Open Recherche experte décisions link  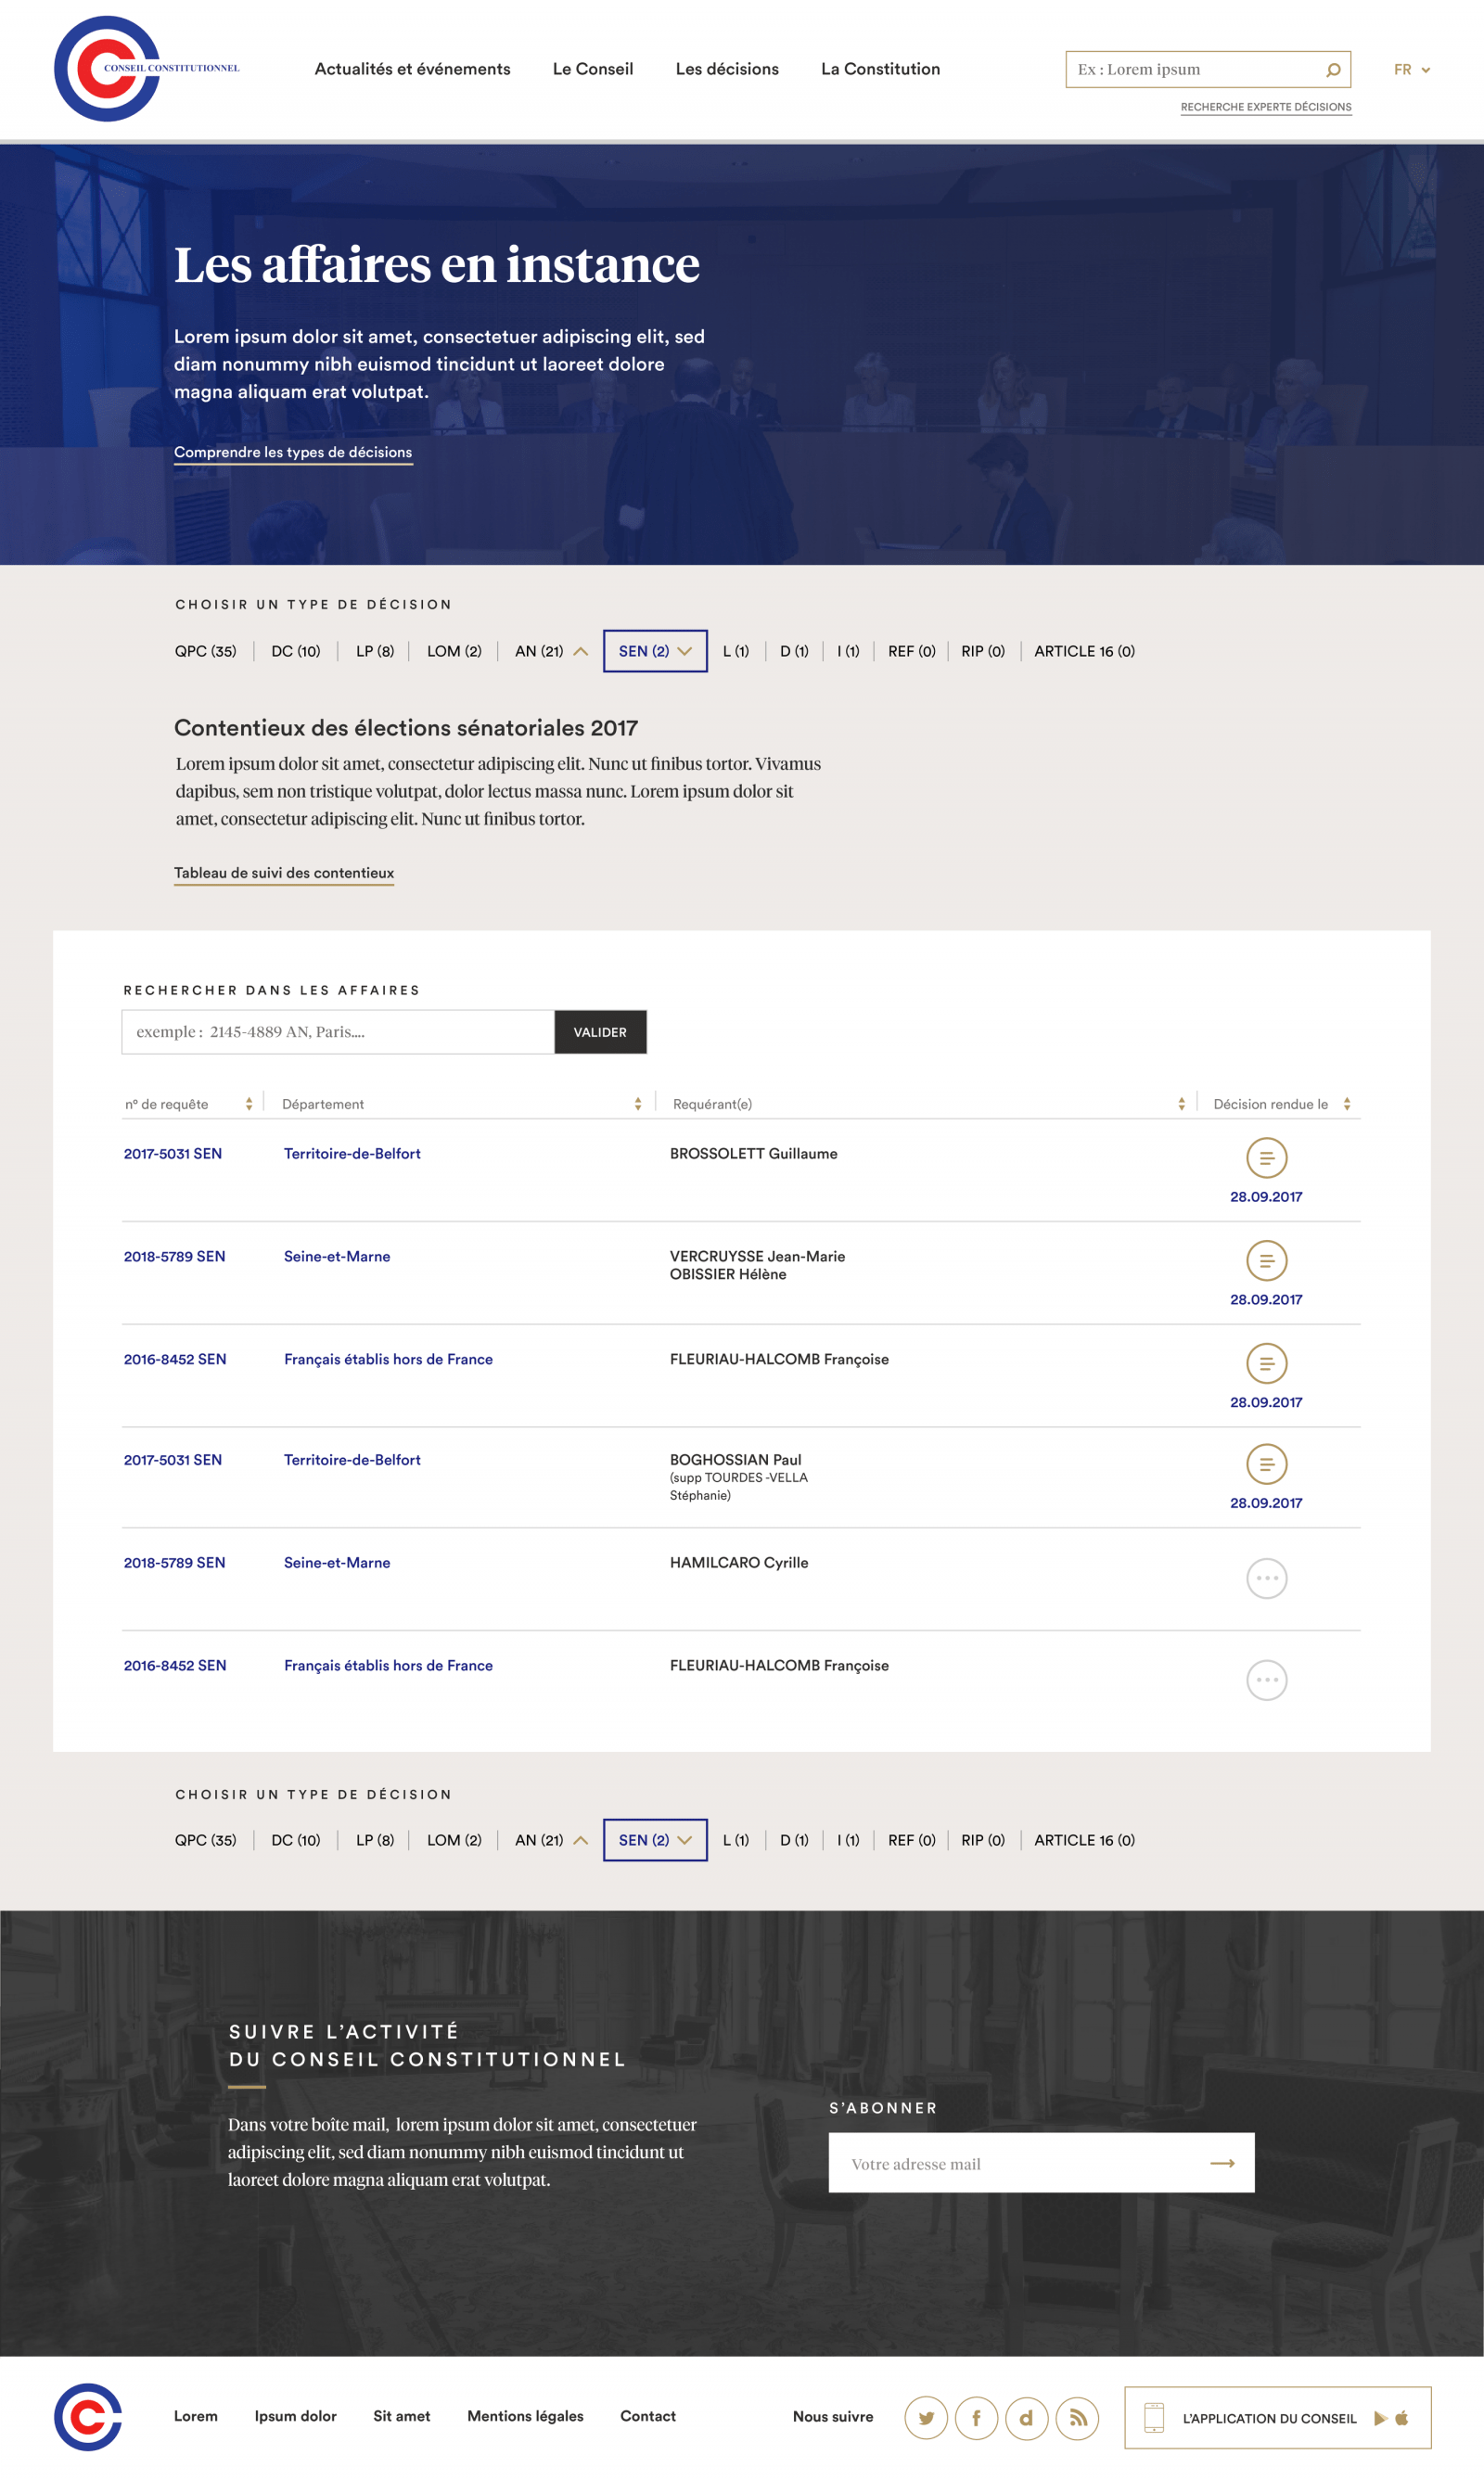coord(1266,107)
